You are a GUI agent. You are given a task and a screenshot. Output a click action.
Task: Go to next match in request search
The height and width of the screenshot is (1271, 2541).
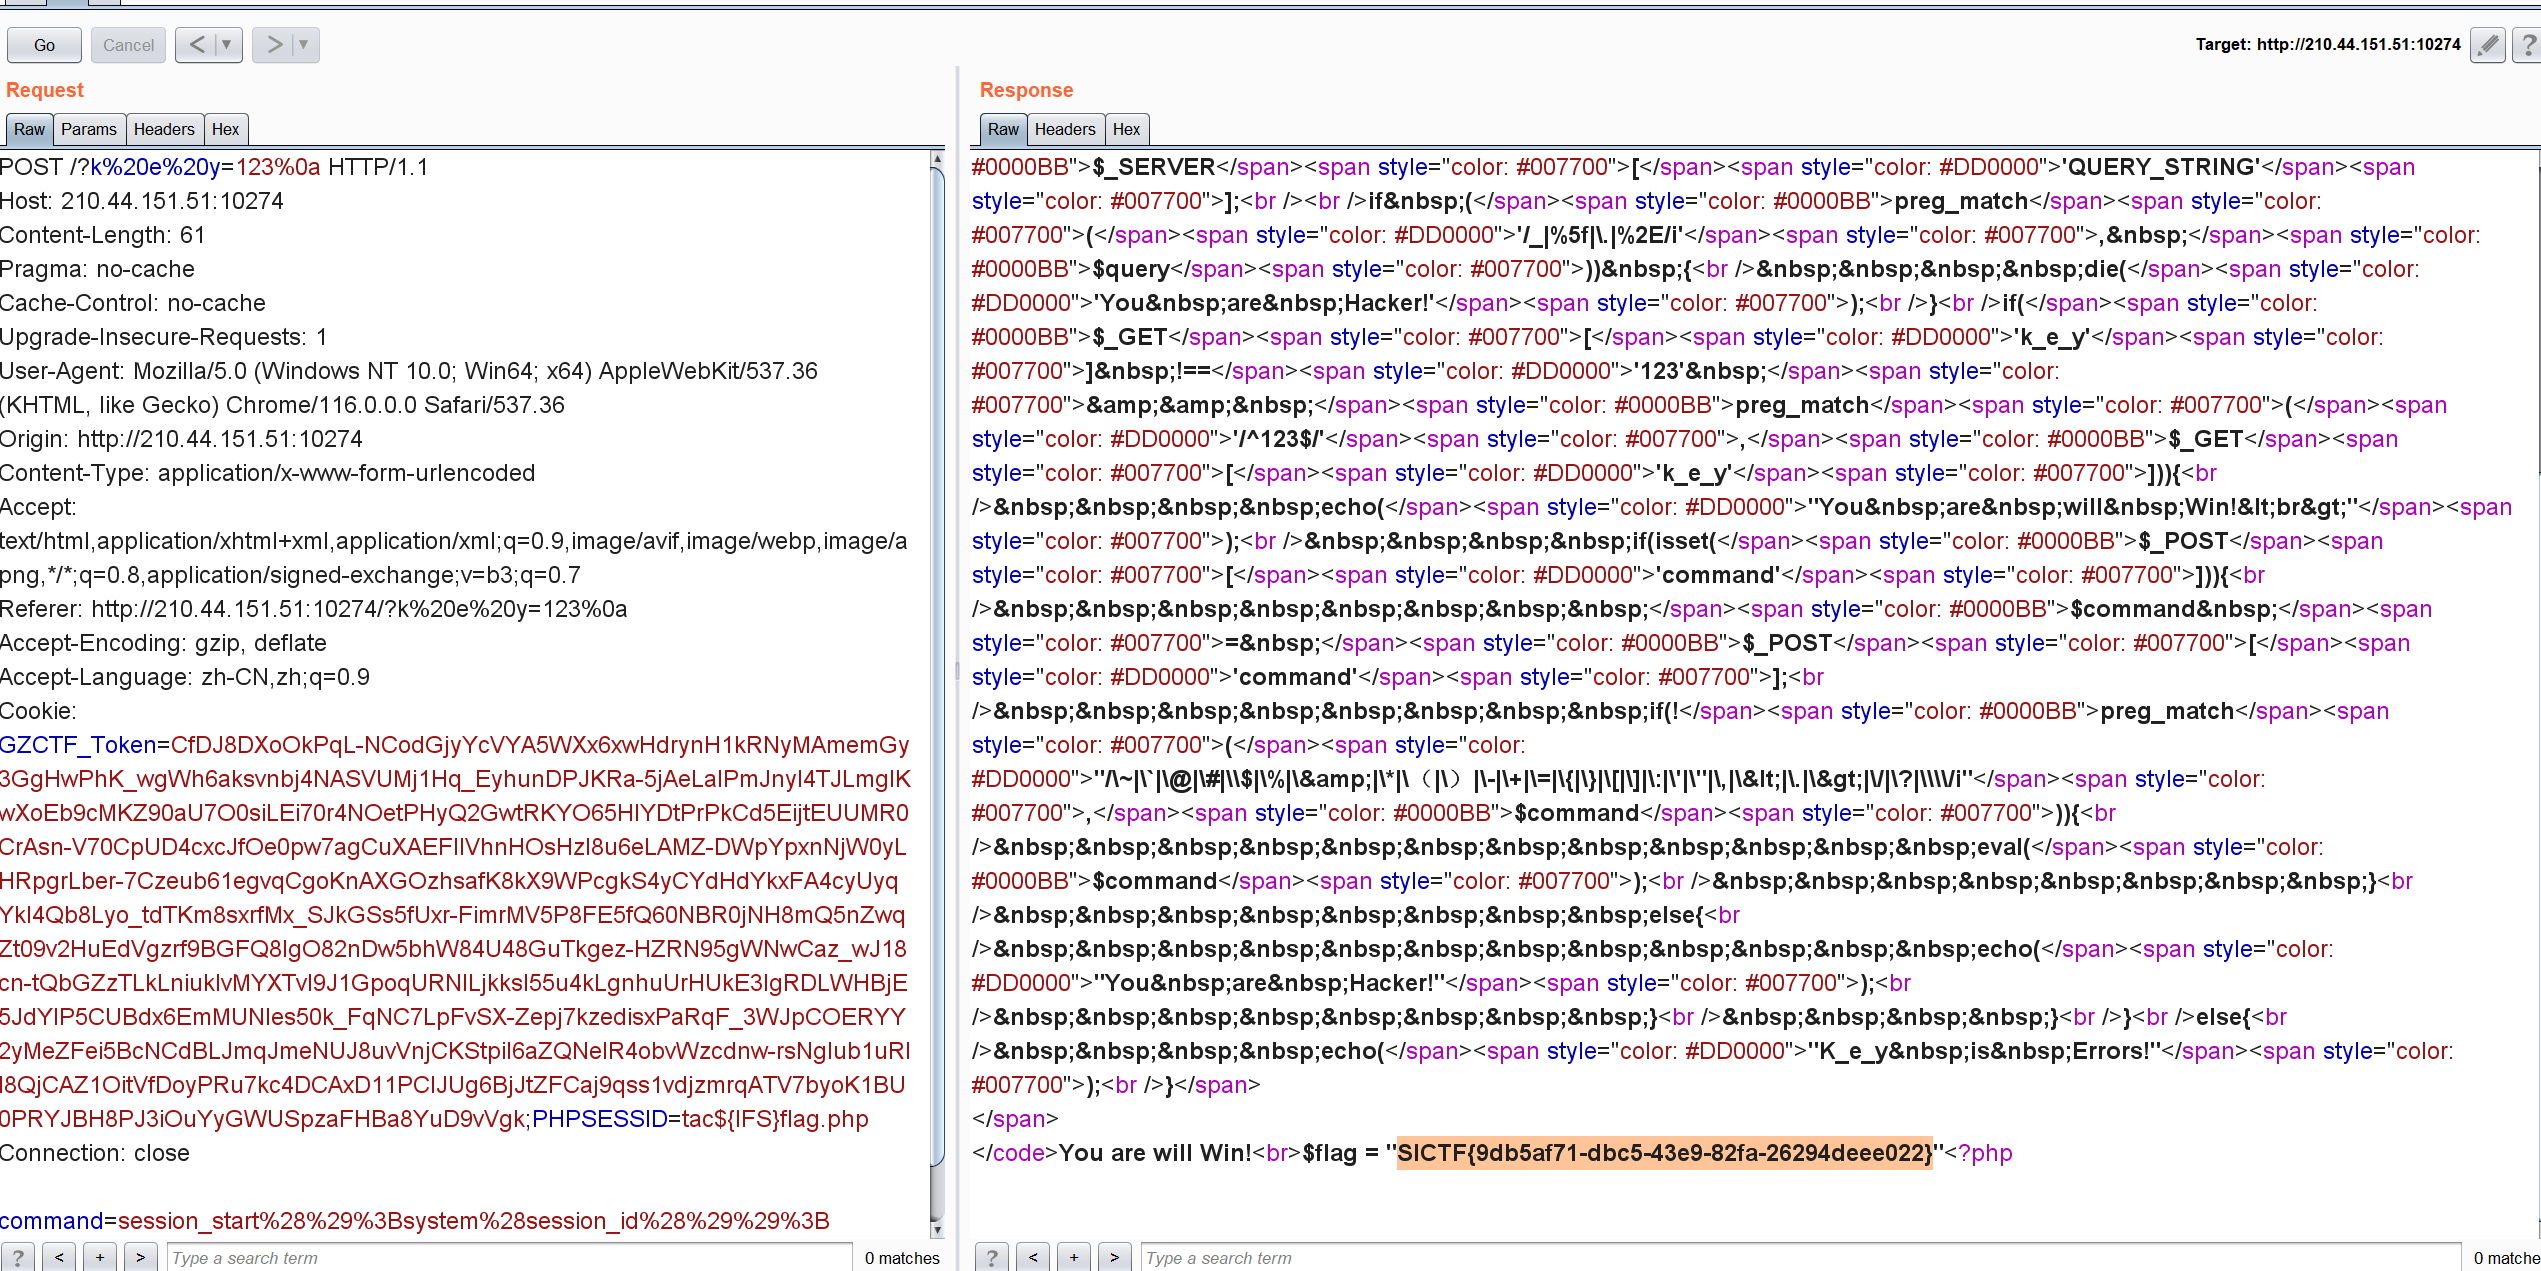coord(140,1257)
